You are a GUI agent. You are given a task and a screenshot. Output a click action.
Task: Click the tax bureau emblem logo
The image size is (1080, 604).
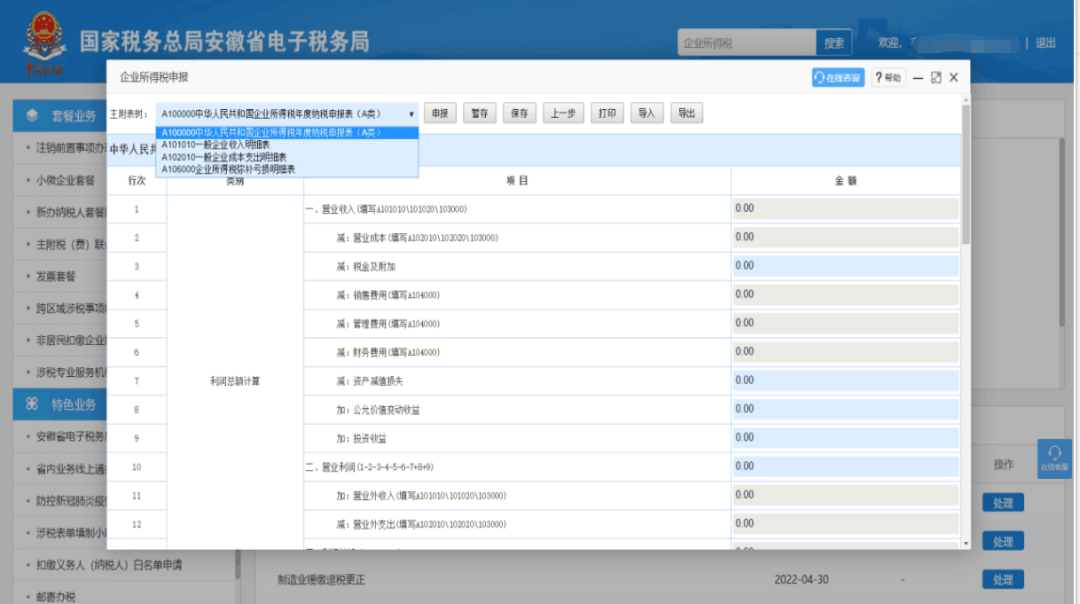(x=45, y=43)
